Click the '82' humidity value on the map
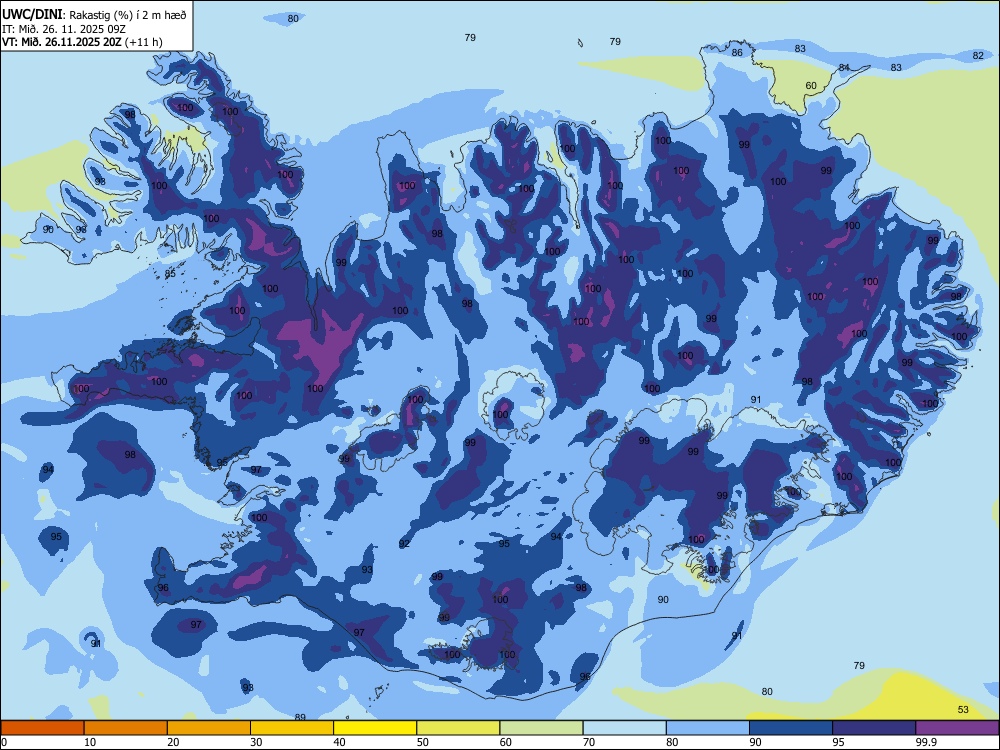1000x750 pixels. coord(978,55)
